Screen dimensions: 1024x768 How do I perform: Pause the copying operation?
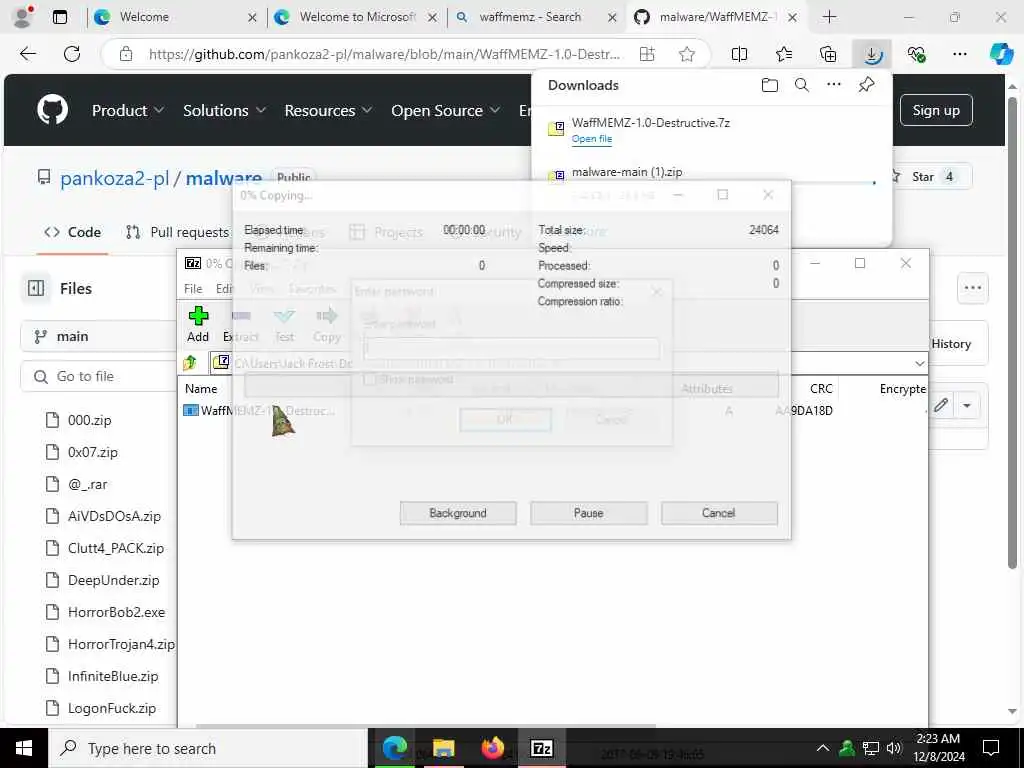tap(588, 513)
